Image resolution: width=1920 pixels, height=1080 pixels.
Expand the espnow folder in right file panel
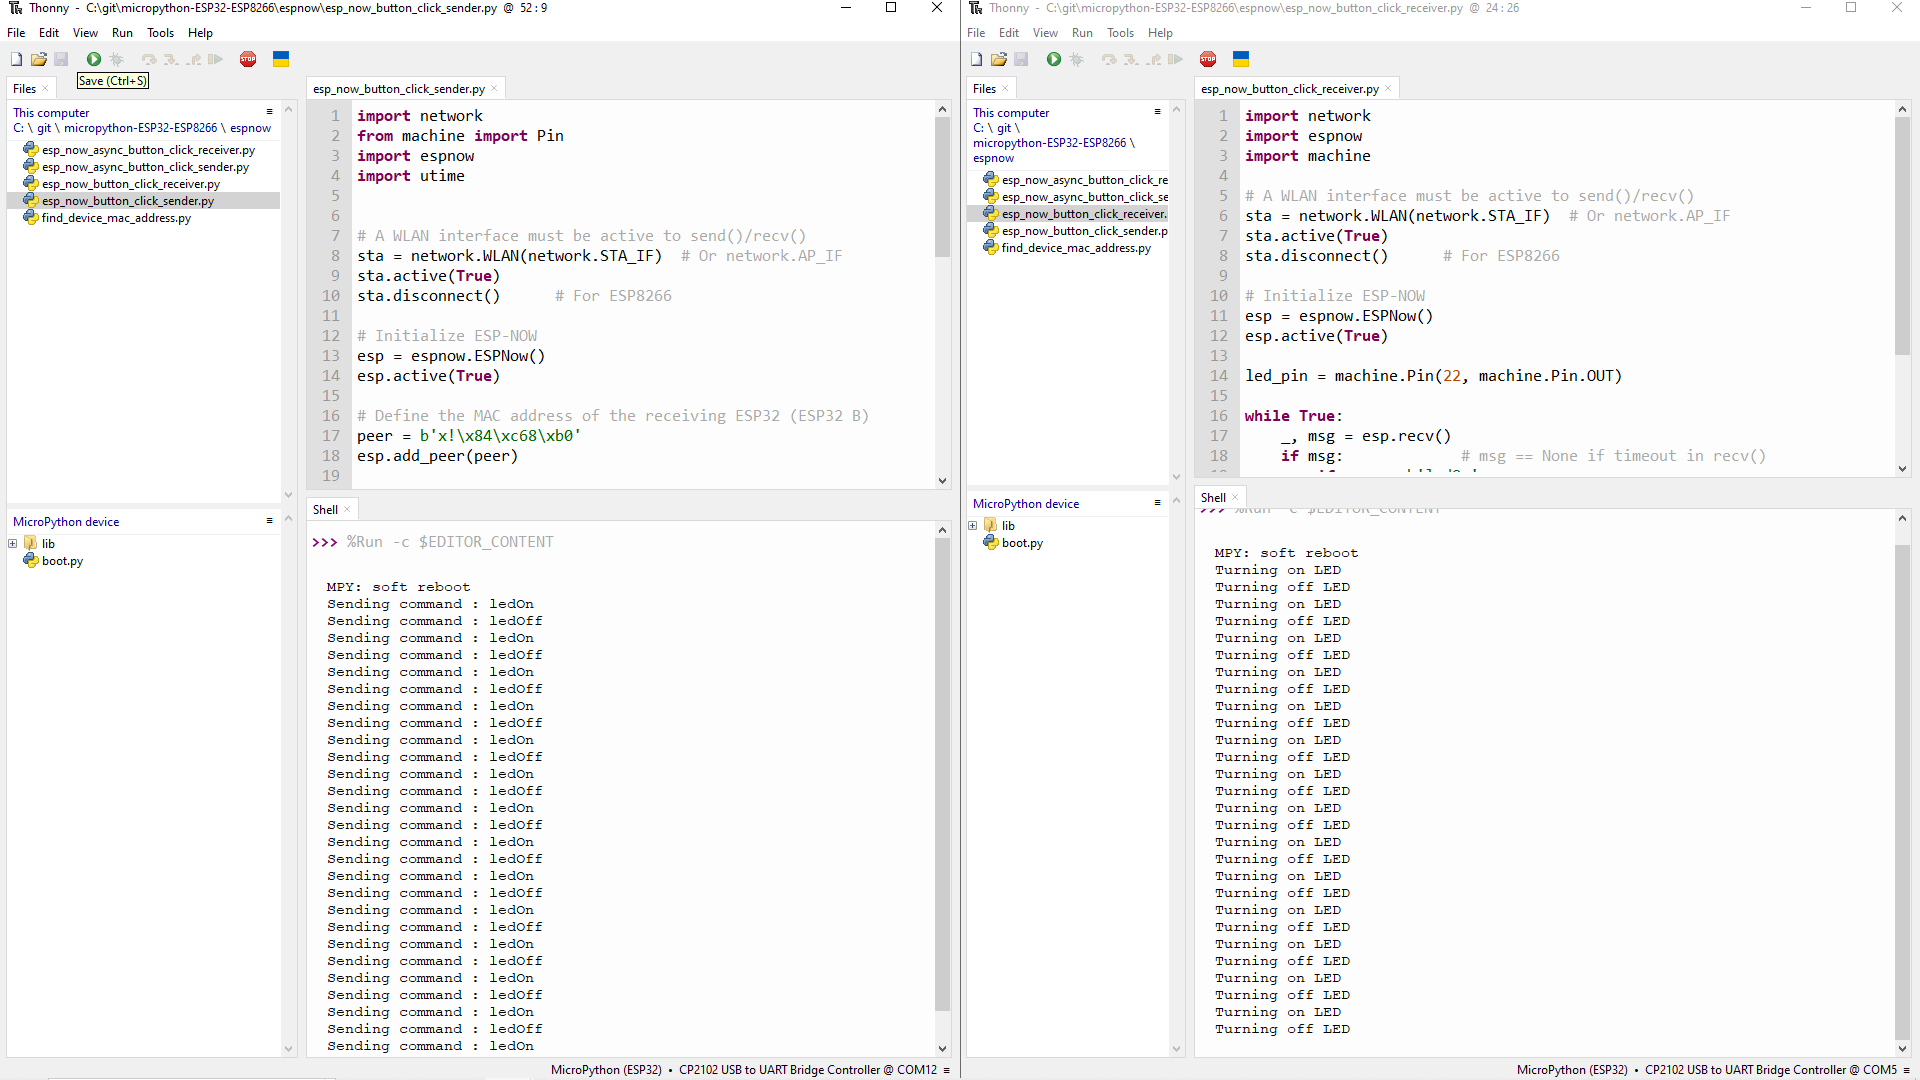993,157
